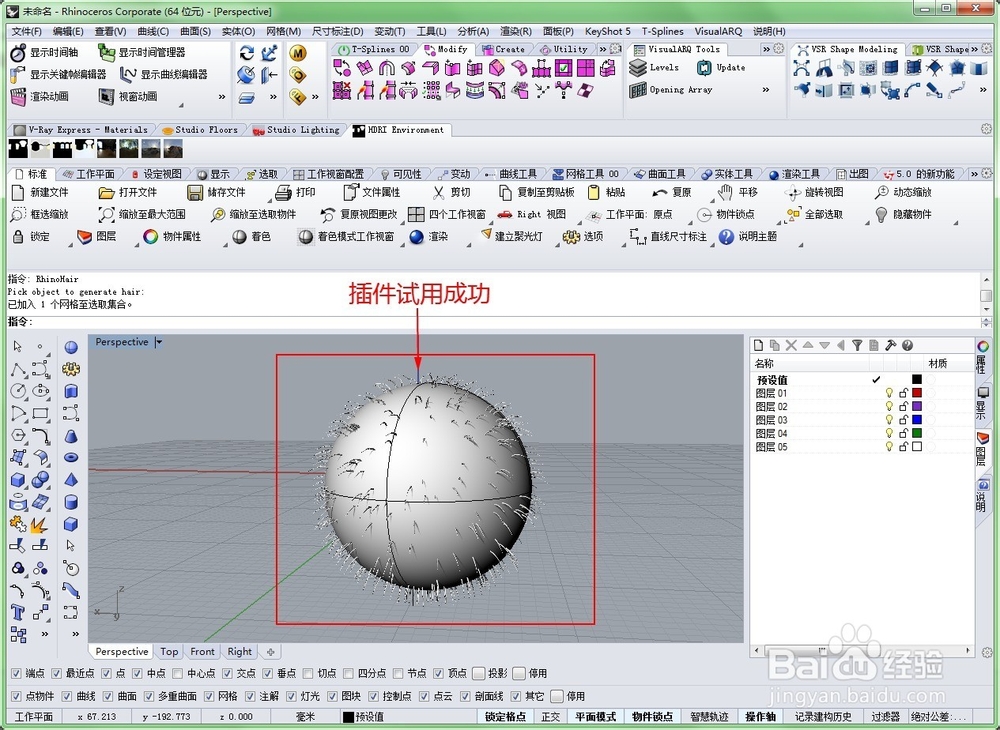Screen dimensions: 1000x730
Task: Toggle 正交 ortho in status bar
Action: (550, 717)
